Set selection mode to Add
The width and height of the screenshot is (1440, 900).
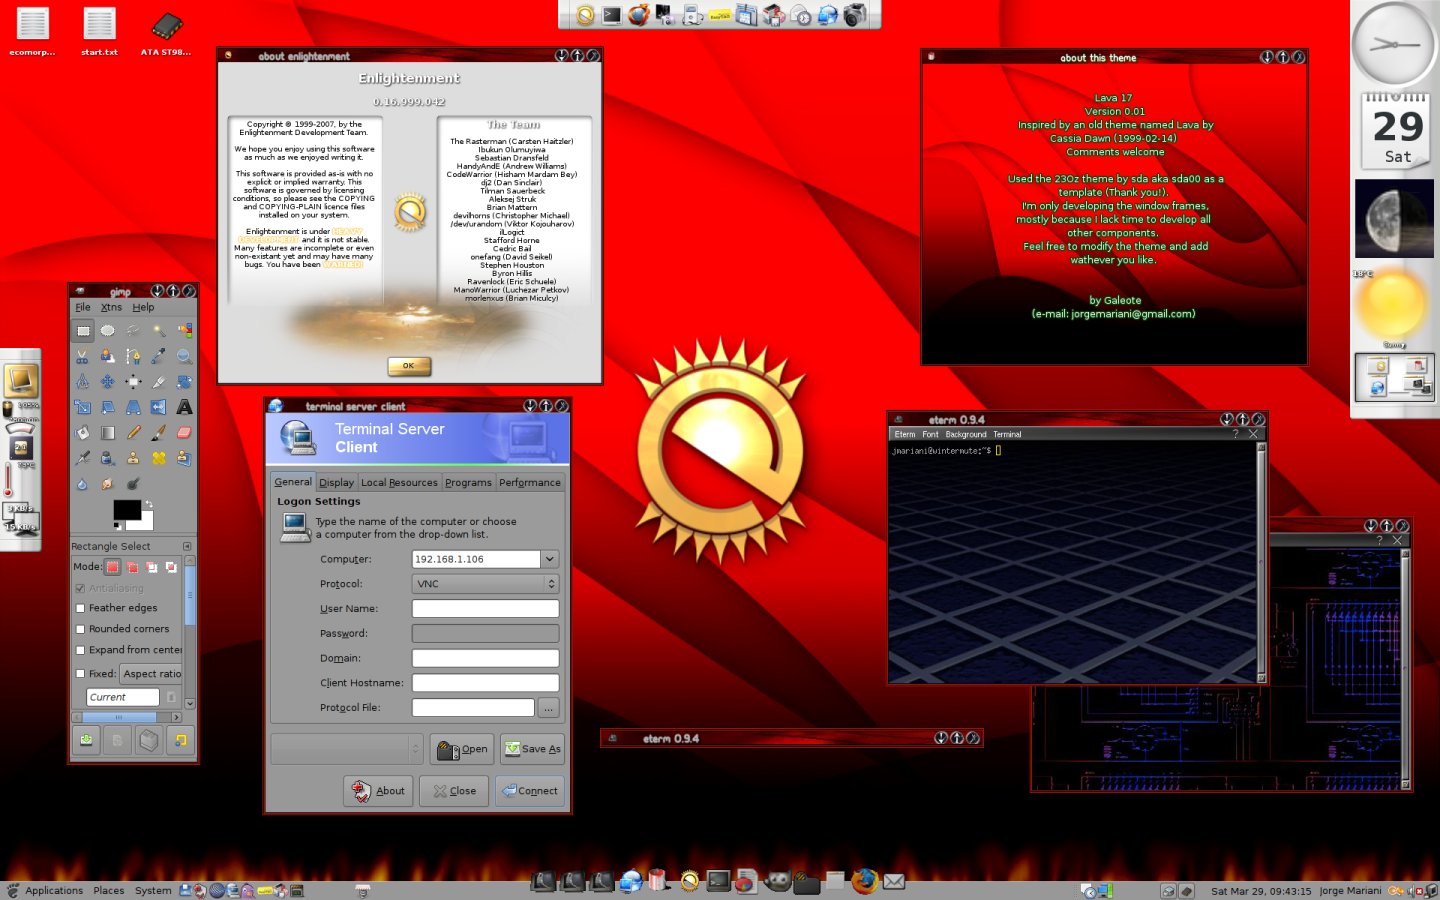[133, 567]
